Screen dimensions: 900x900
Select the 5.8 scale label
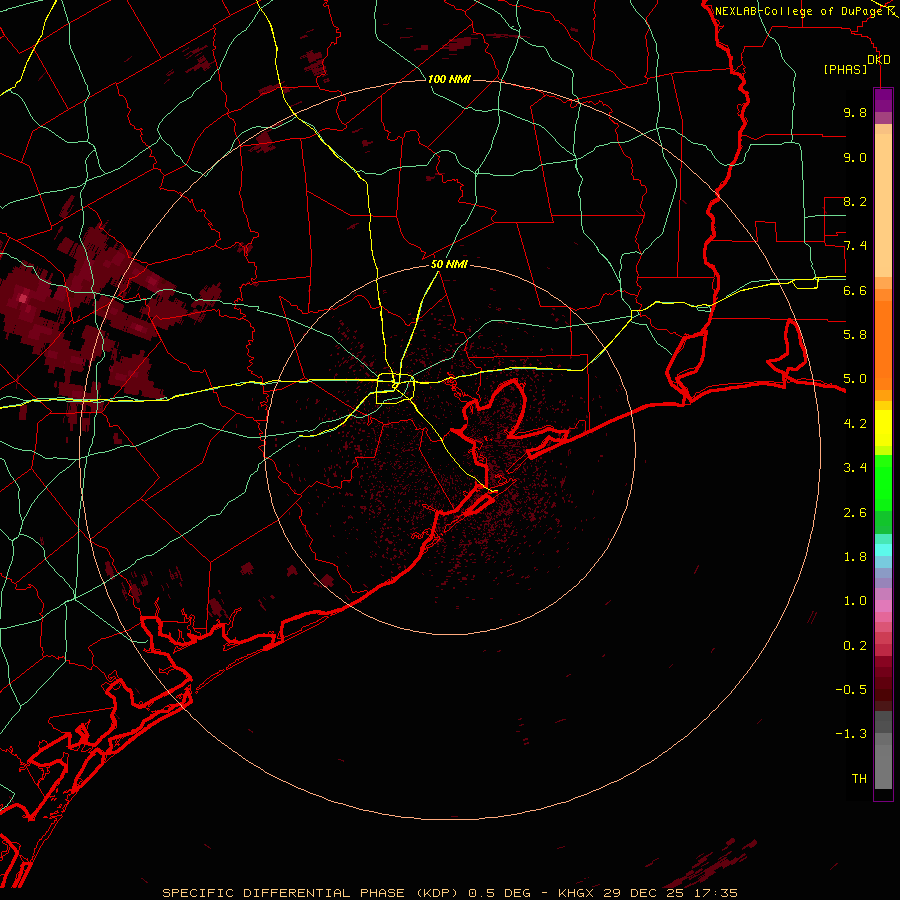855,334
